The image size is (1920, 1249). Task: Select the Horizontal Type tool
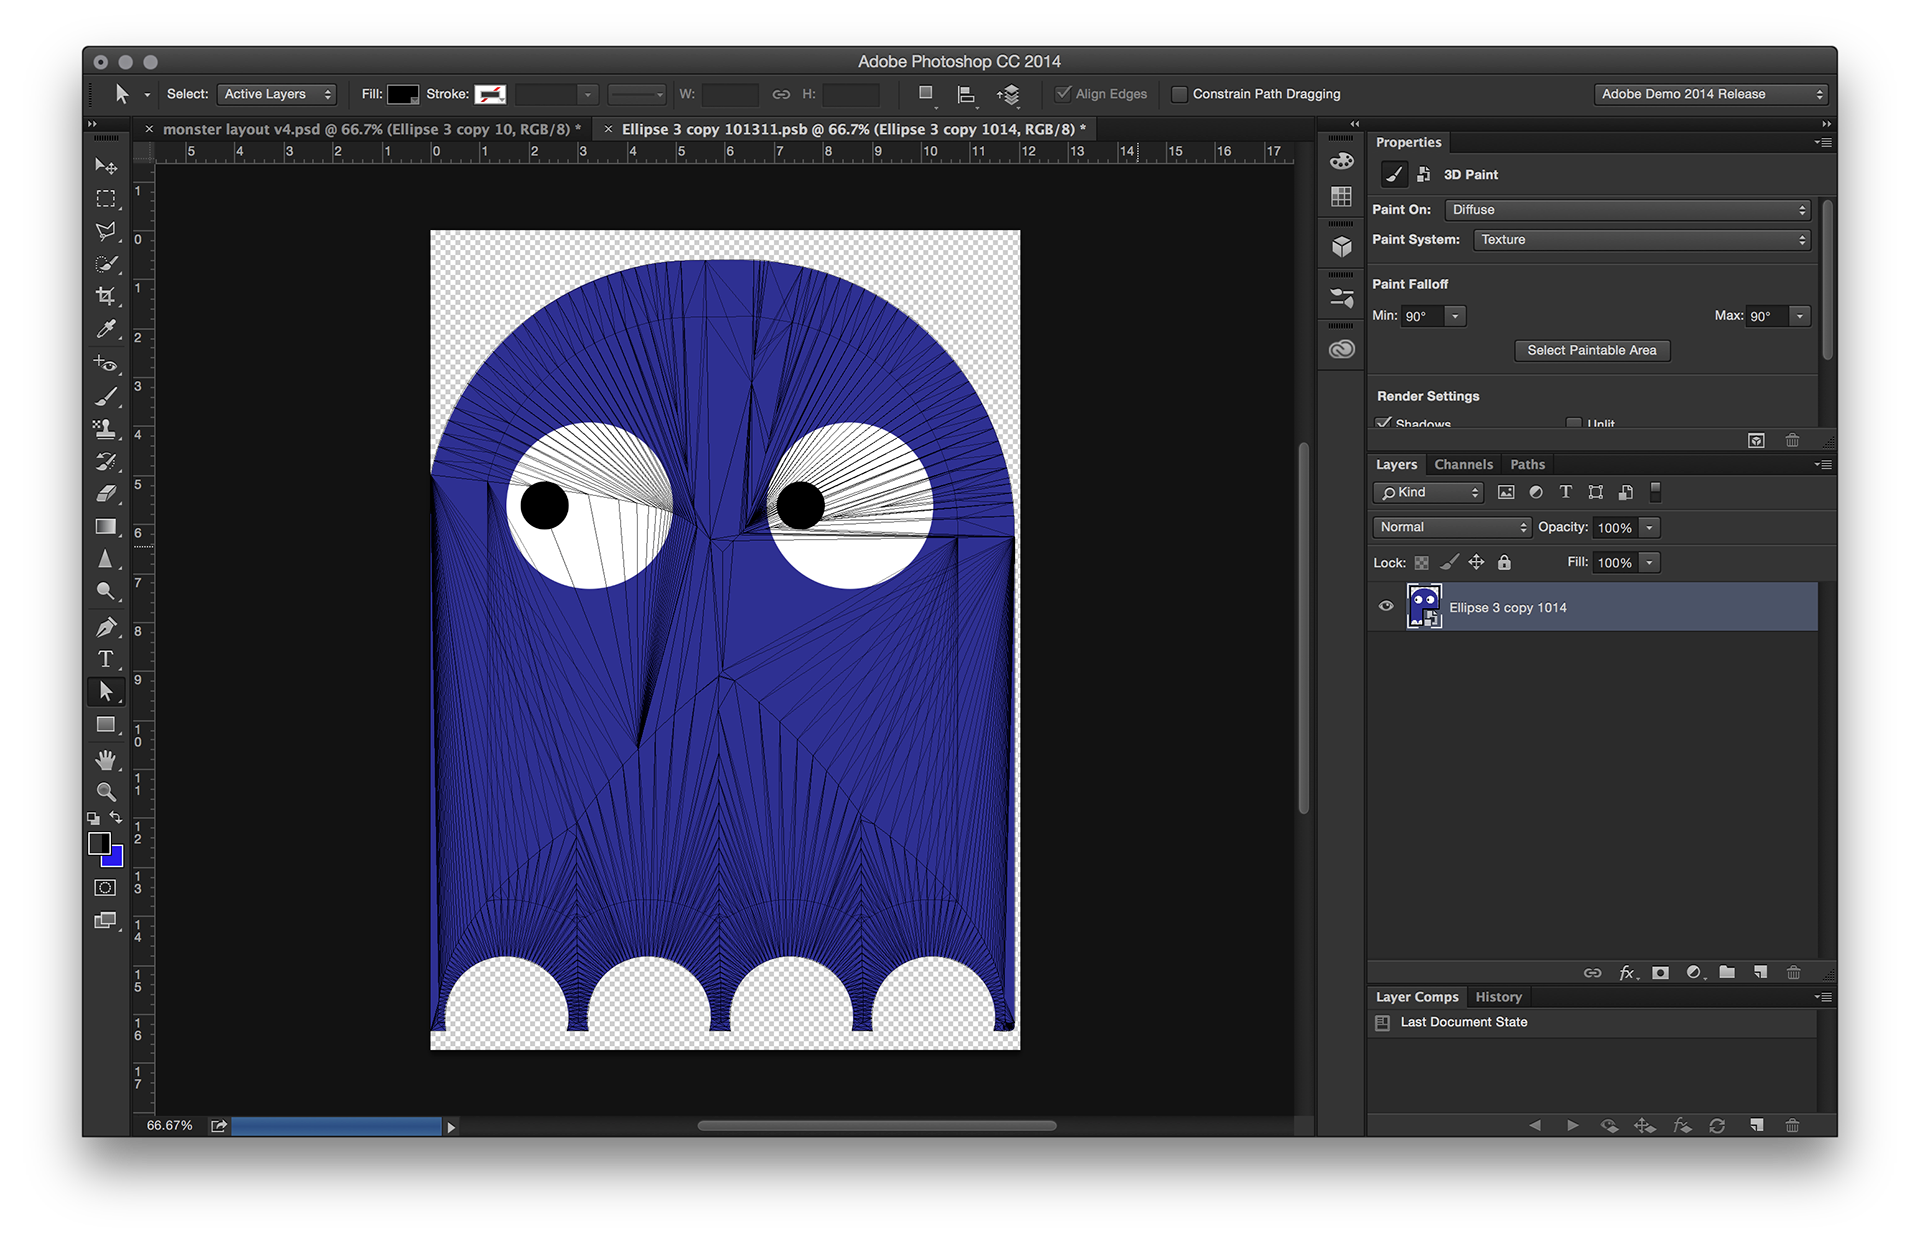tap(105, 659)
